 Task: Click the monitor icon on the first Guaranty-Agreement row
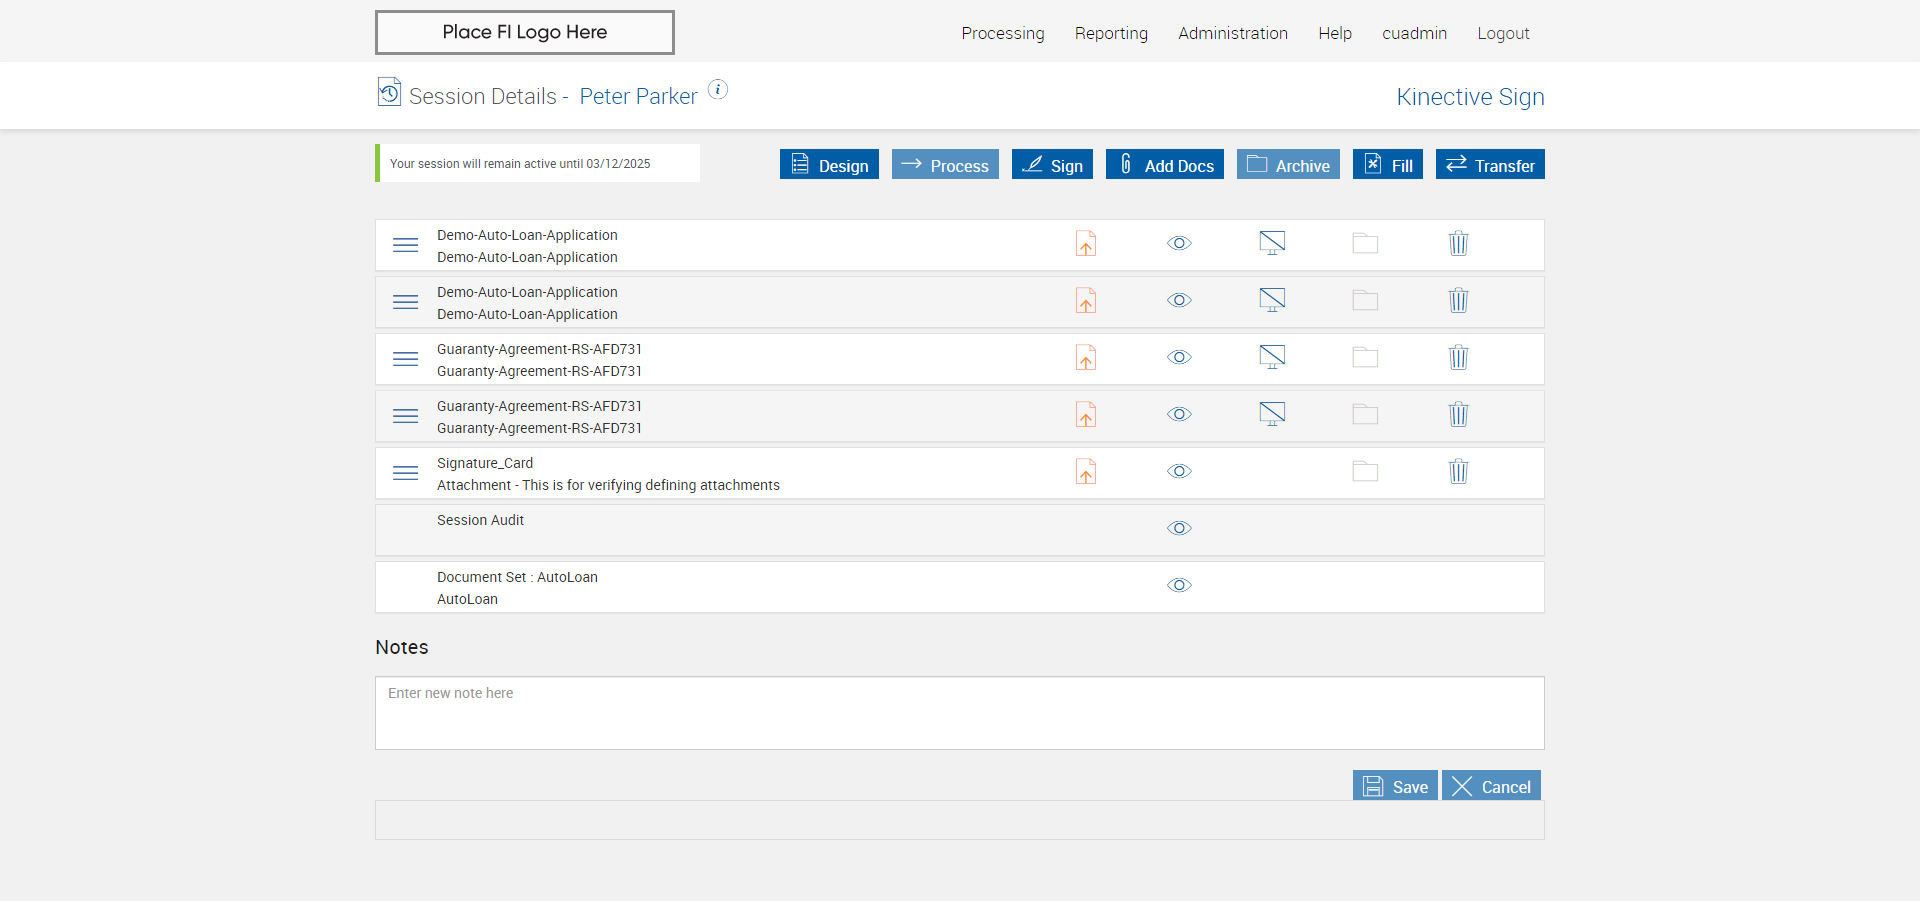point(1272,357)
